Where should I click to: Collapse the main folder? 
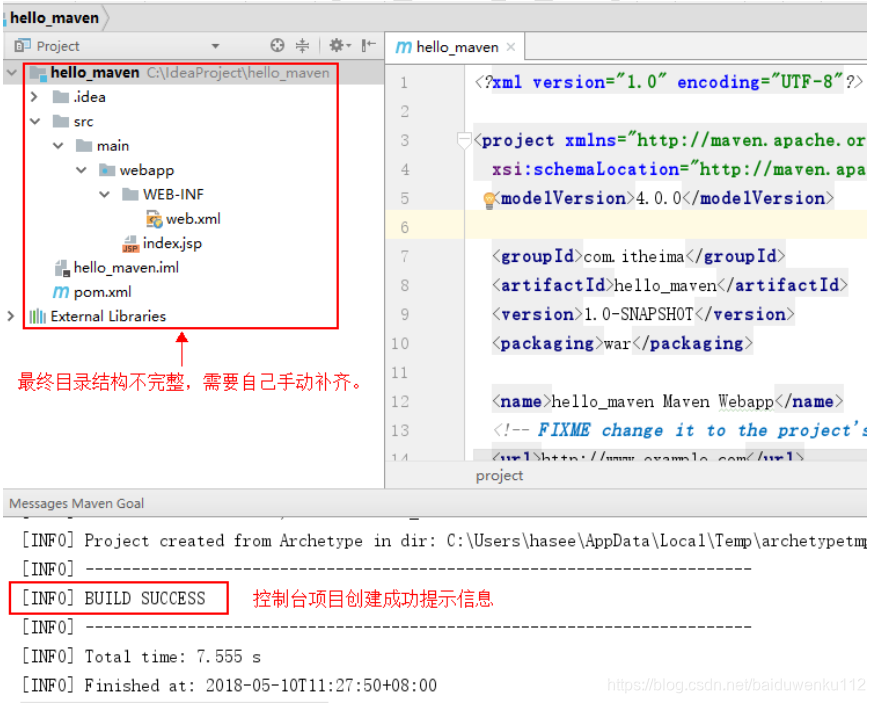[x=58, y=146]
